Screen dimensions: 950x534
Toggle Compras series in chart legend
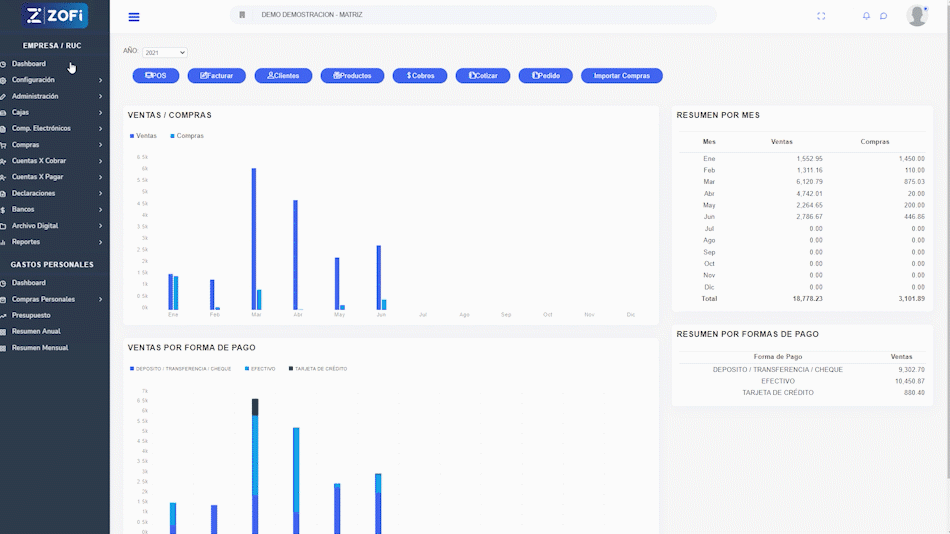click(x=186, y=136)
